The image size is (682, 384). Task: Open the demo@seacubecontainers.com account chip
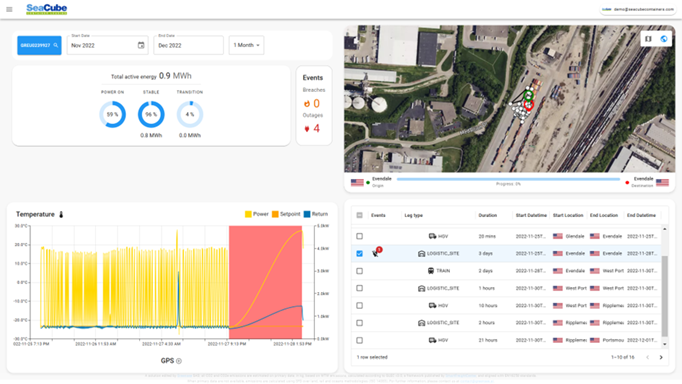tap(638, 9)
